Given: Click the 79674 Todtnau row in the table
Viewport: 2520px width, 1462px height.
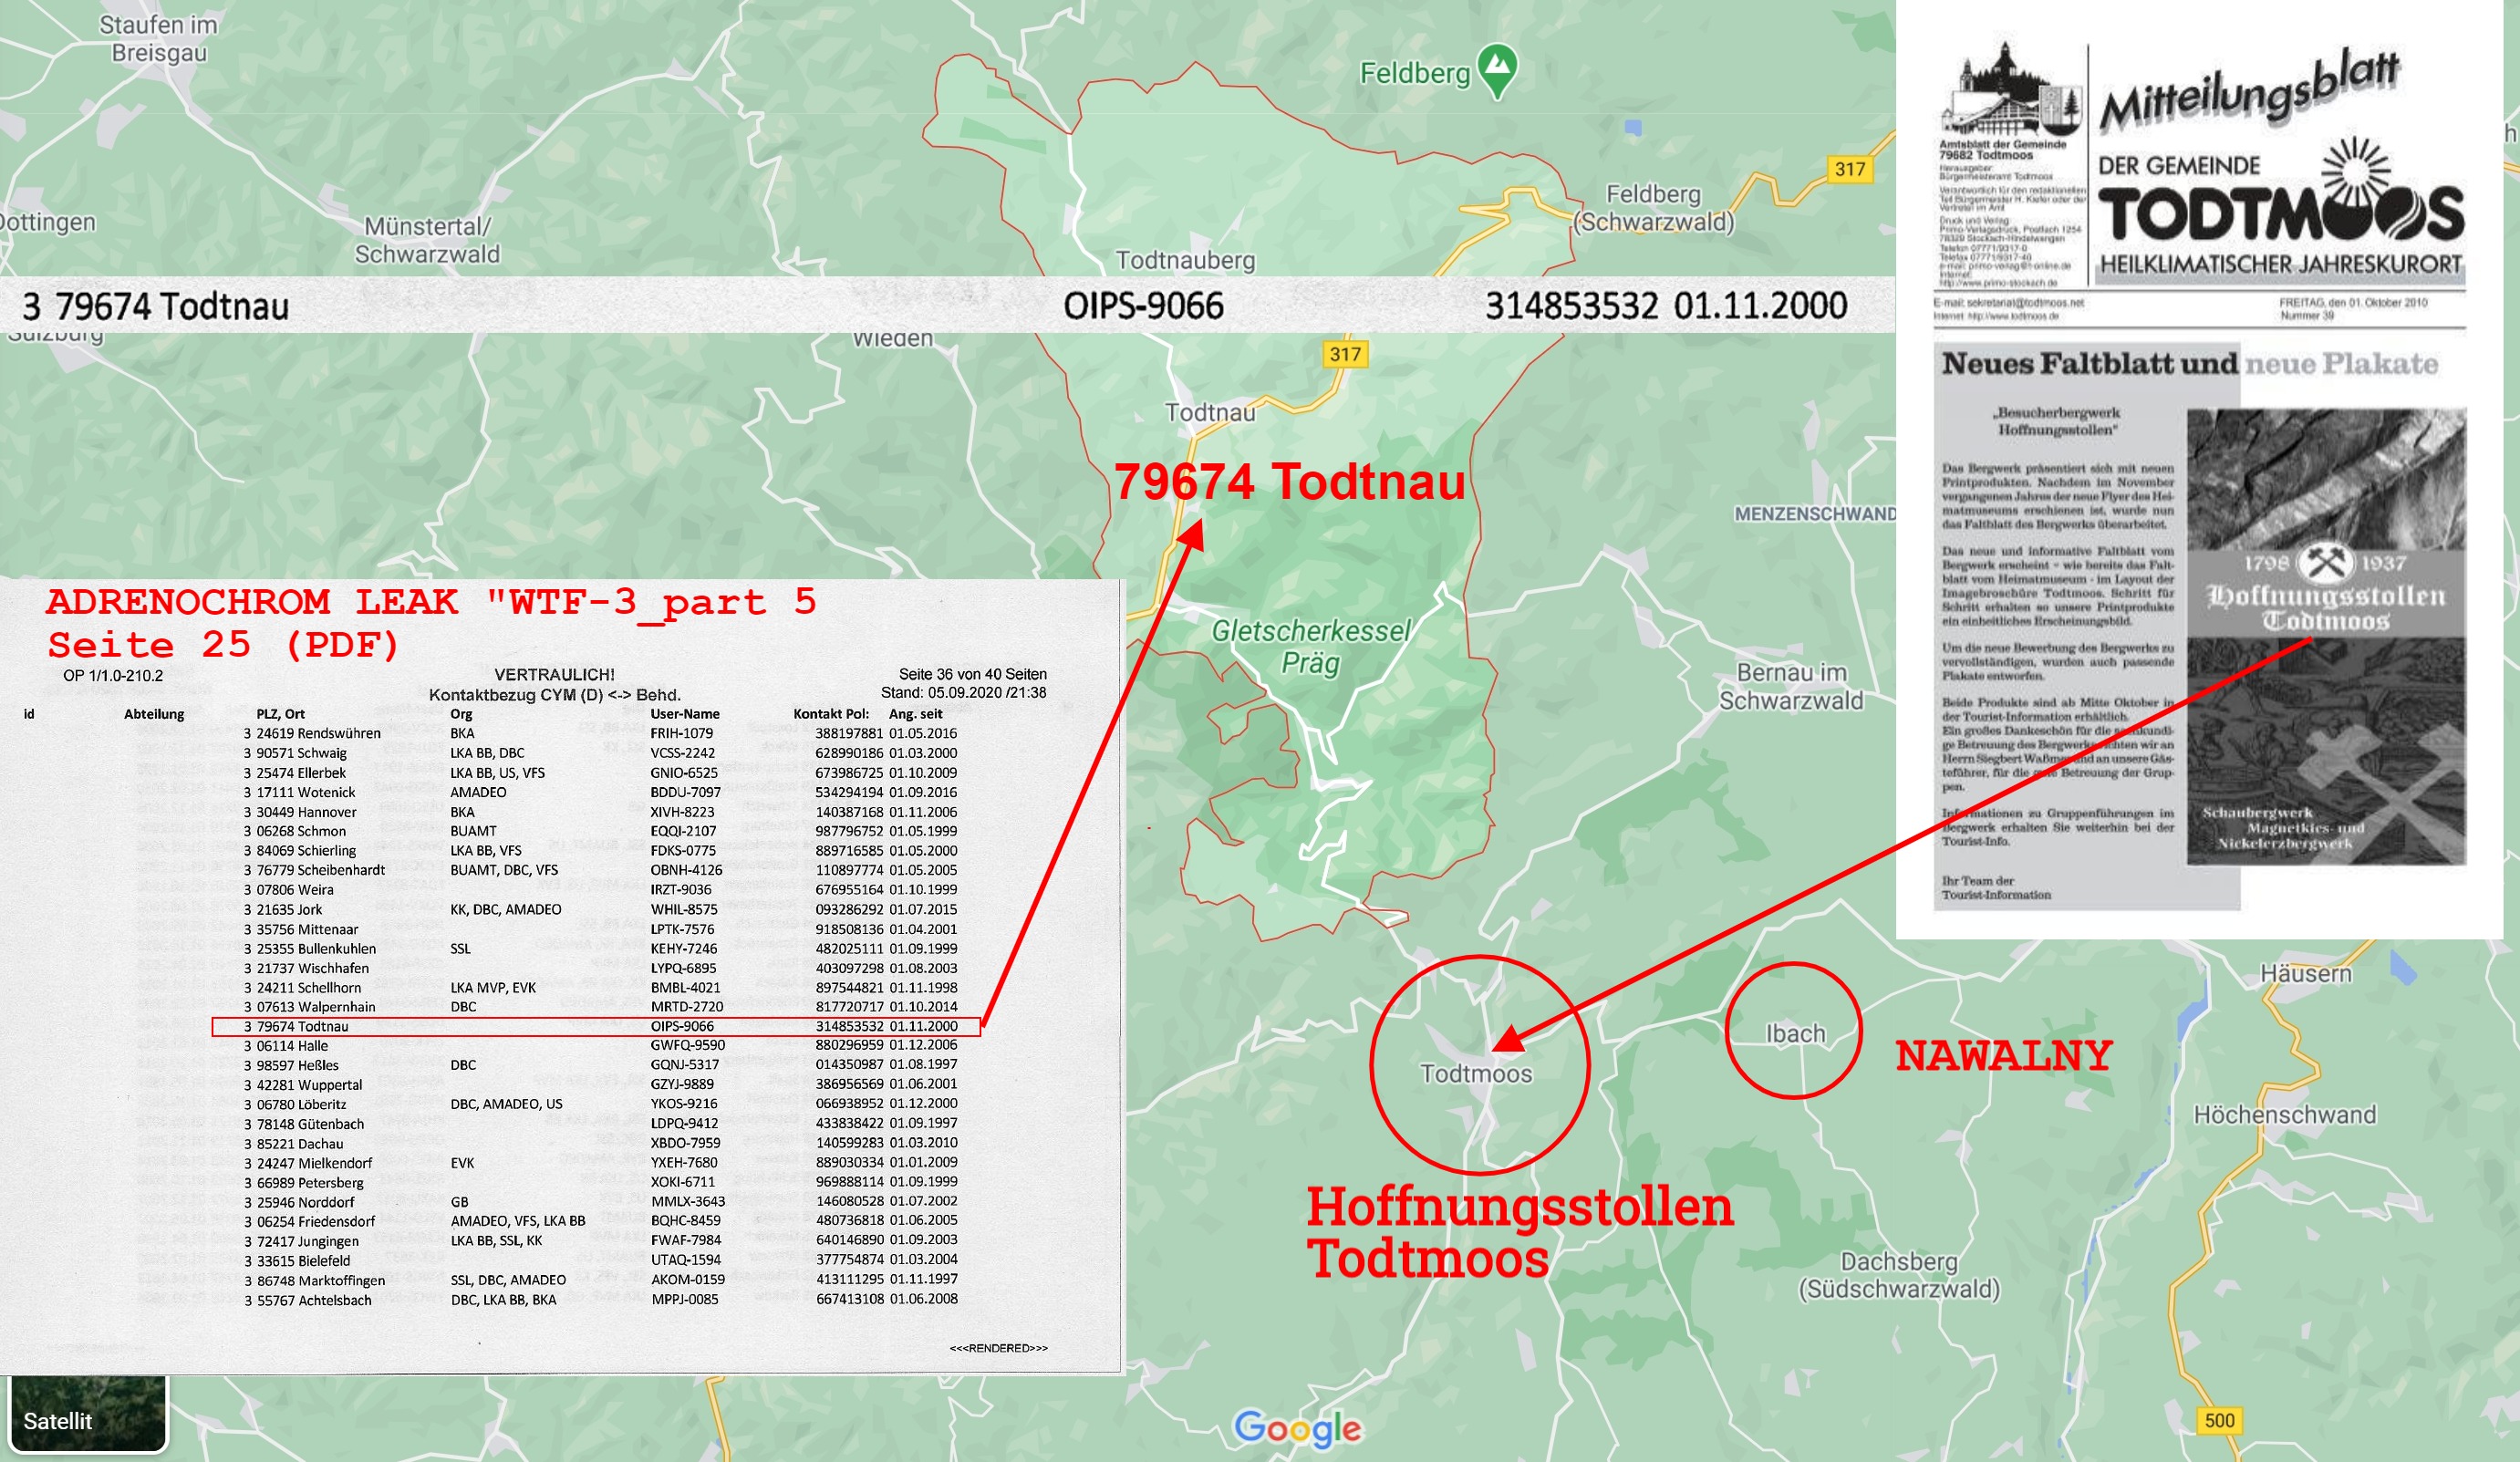Looking at the screenshot, I should click(596, 1027).
